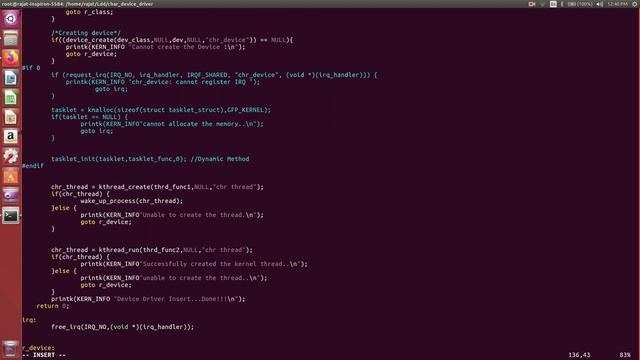640x360 pixels.
Task: Open the Amazon launcher icon
Action: point(11,137)
